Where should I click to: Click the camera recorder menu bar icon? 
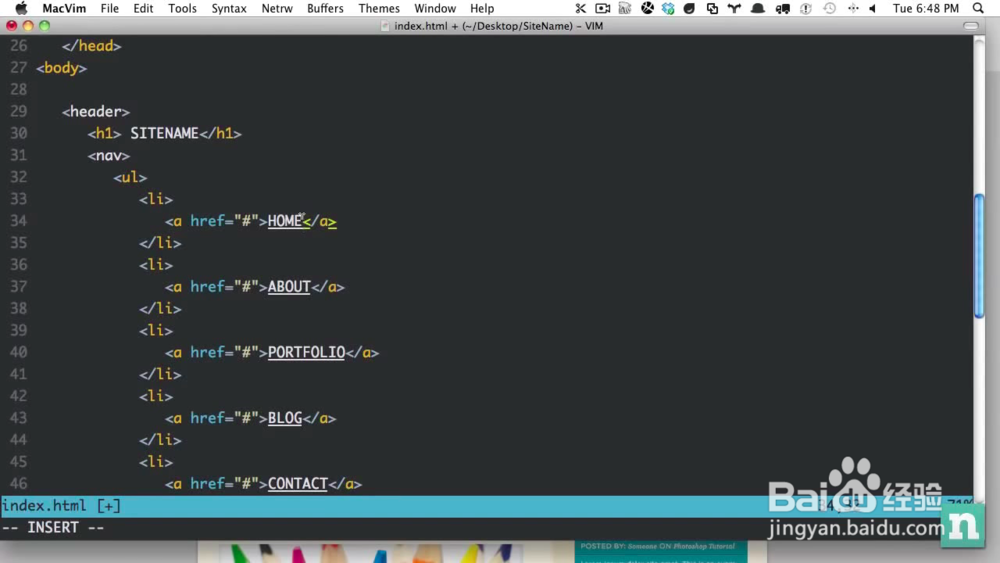click(x=603, y=8)
